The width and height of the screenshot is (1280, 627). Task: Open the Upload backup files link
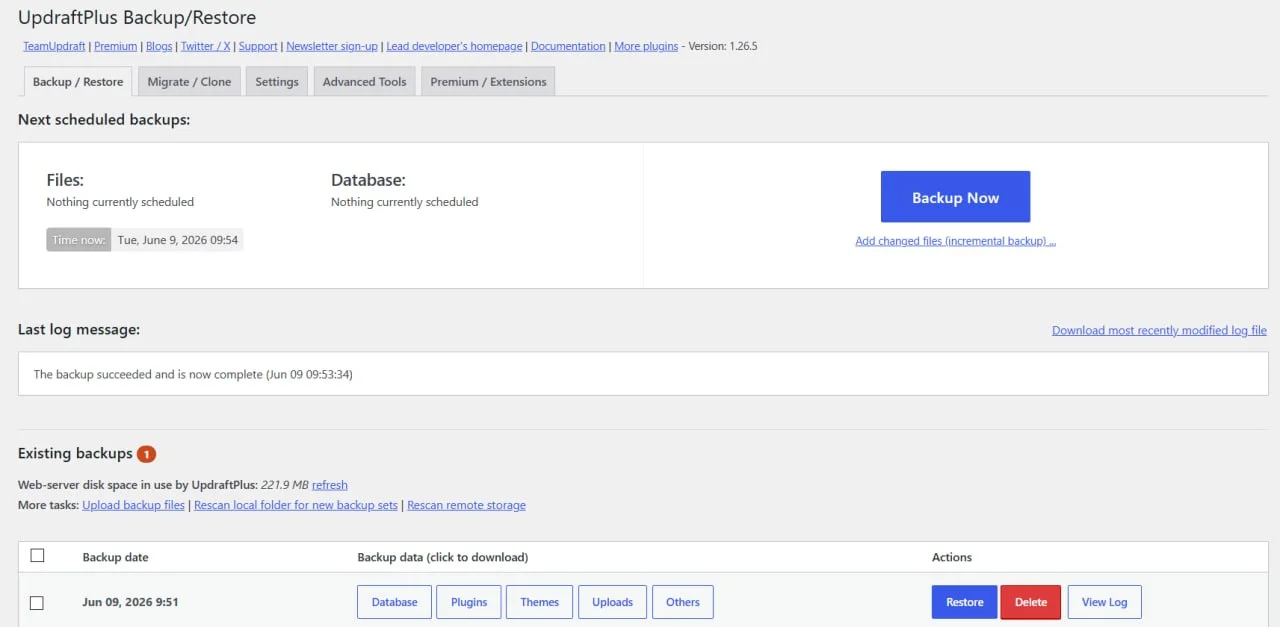(x=133, y=505)
